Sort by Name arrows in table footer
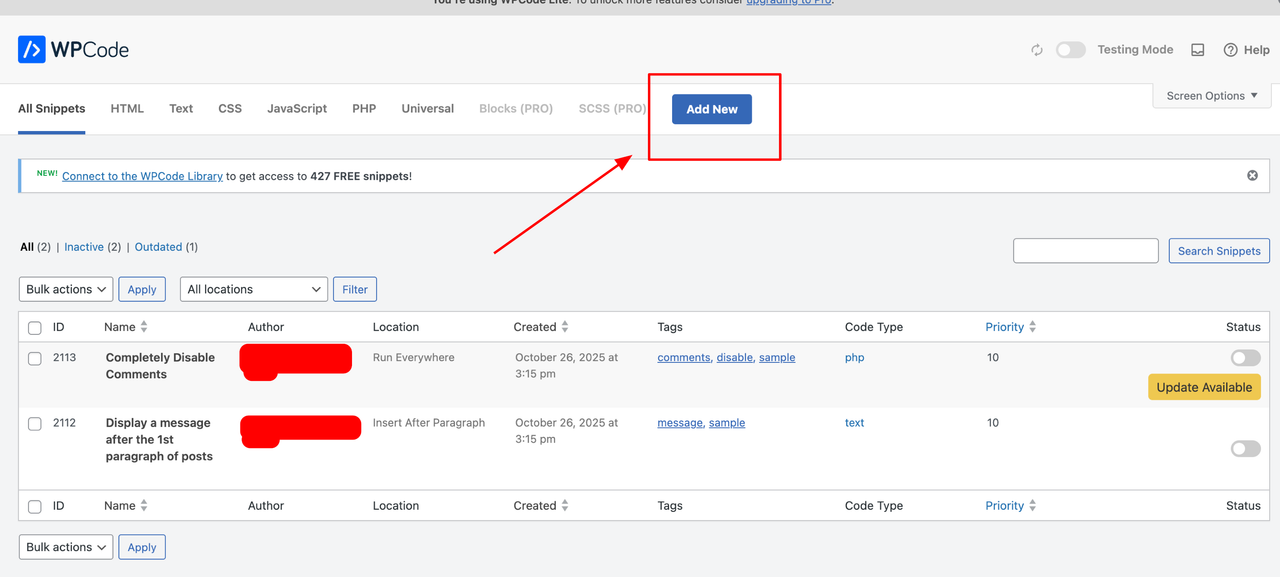Image resolution: width=1280 pixels, height=577 pixels. tap(144, 506)
